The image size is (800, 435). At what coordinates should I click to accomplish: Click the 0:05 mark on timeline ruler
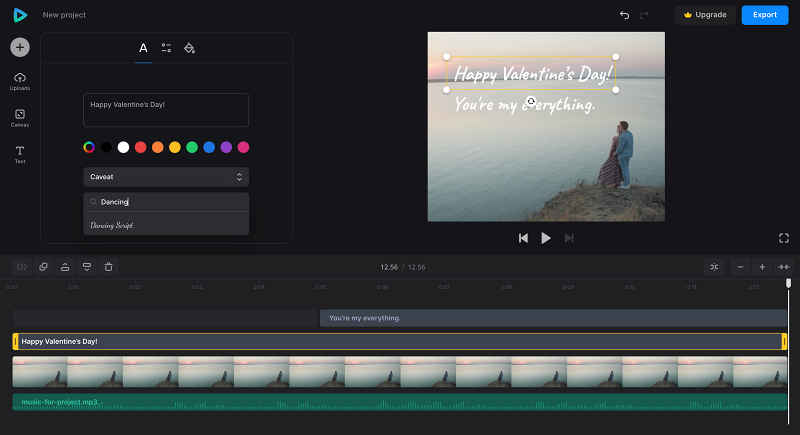[320, 287]
